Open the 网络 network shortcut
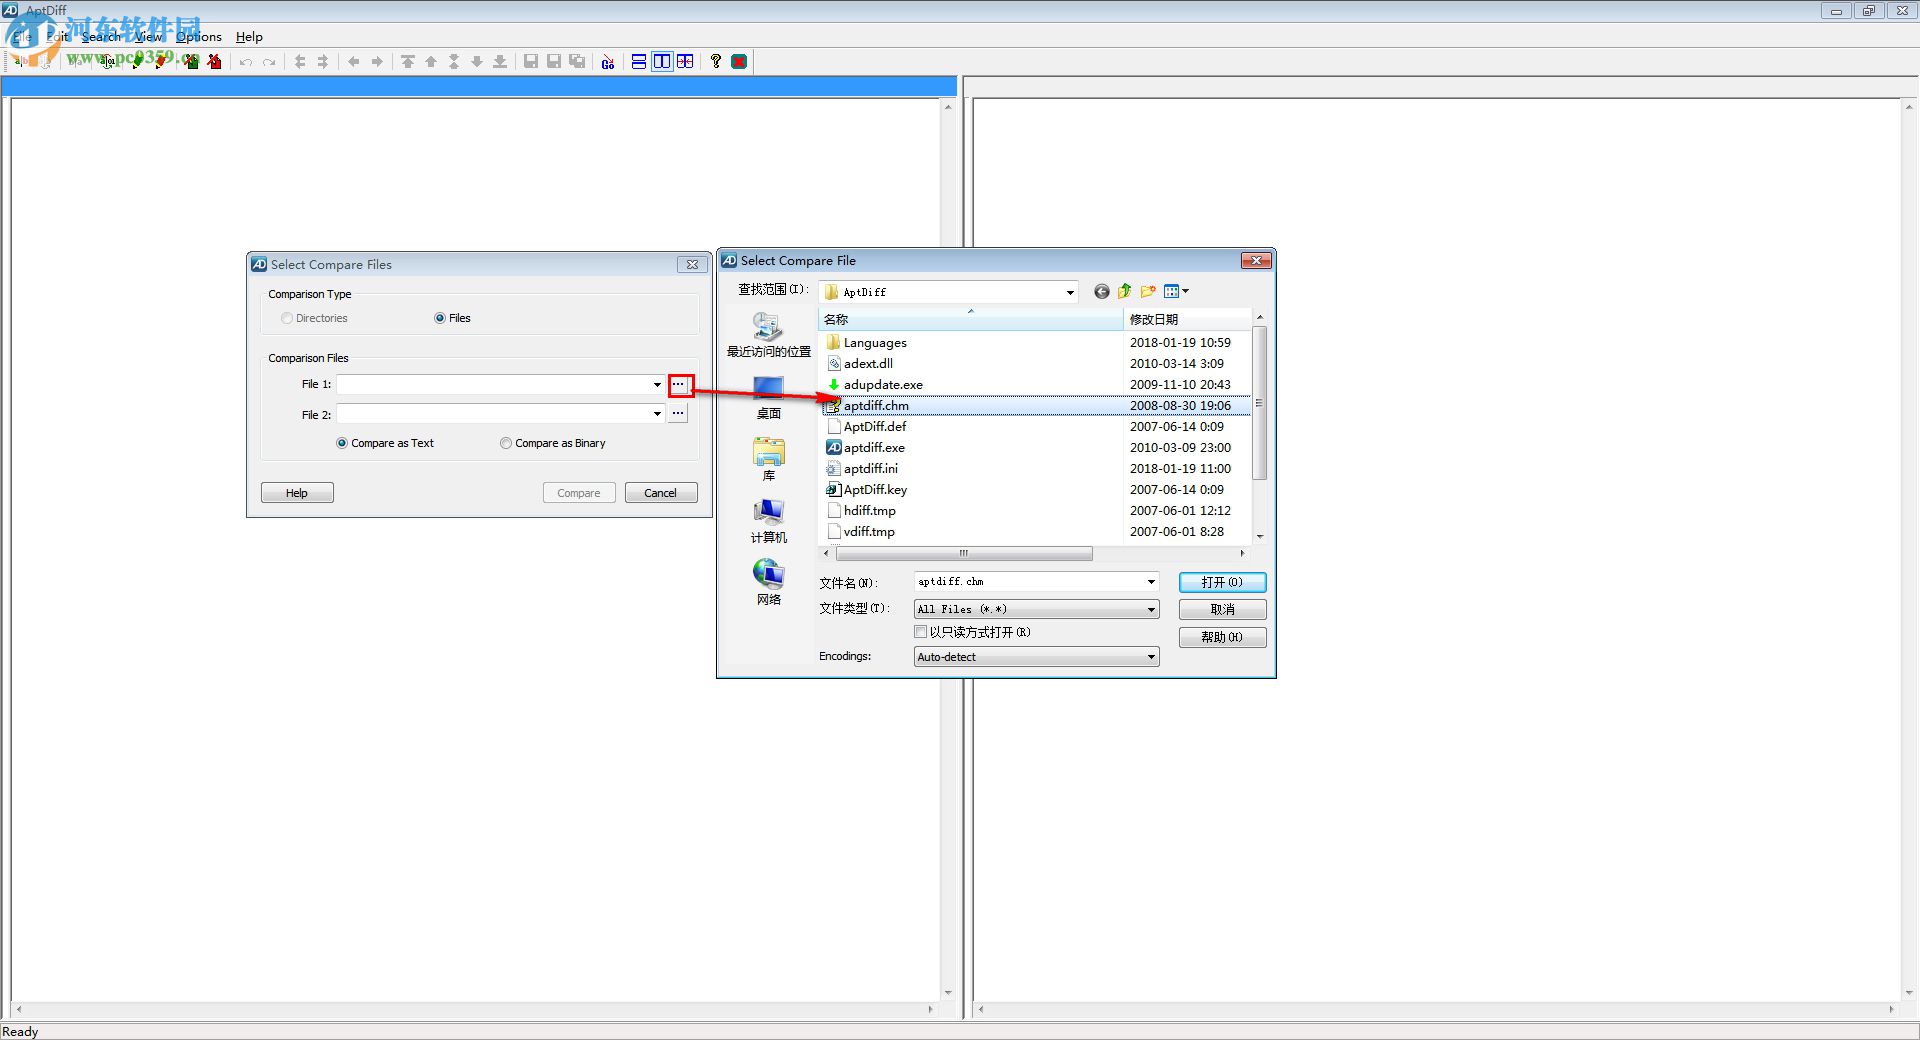The width and height of the screenshot is (1920, 1040). pyautogui.click(x=768, y=584)
